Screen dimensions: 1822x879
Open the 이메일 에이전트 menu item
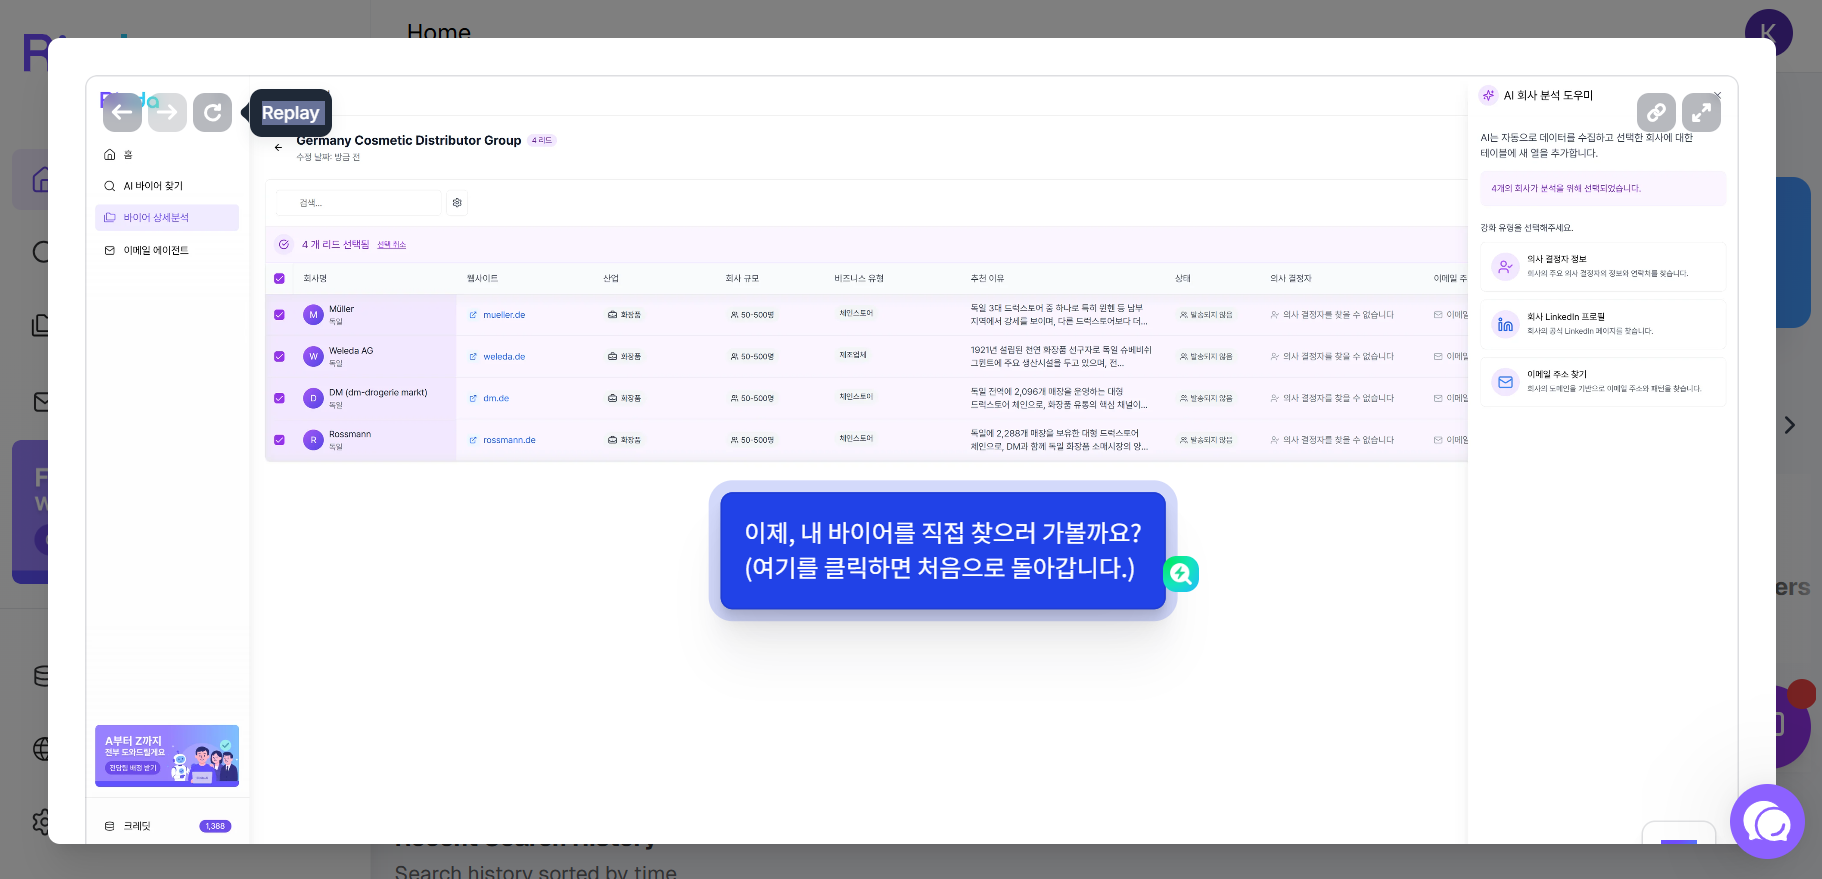tap(167, 251)
